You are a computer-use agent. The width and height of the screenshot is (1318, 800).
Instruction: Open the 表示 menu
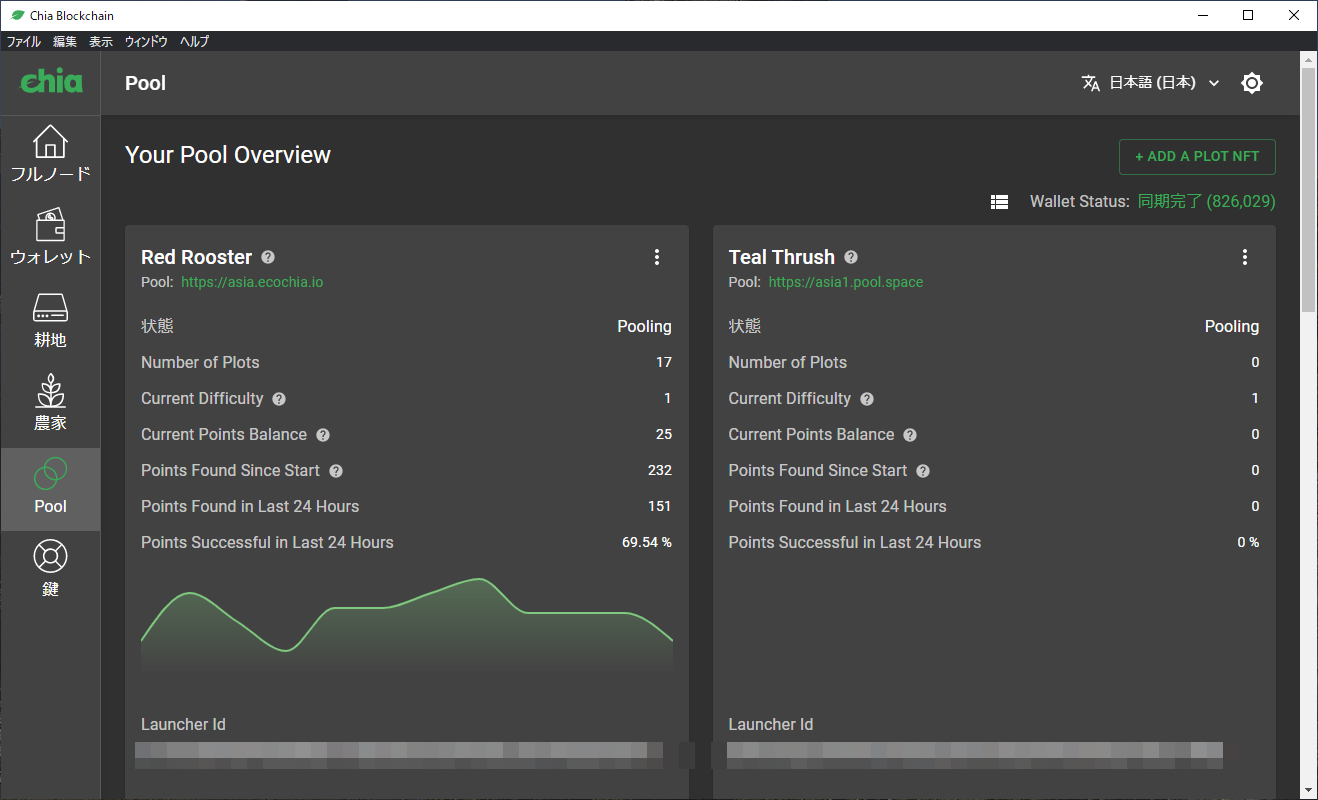coord(101,42)
